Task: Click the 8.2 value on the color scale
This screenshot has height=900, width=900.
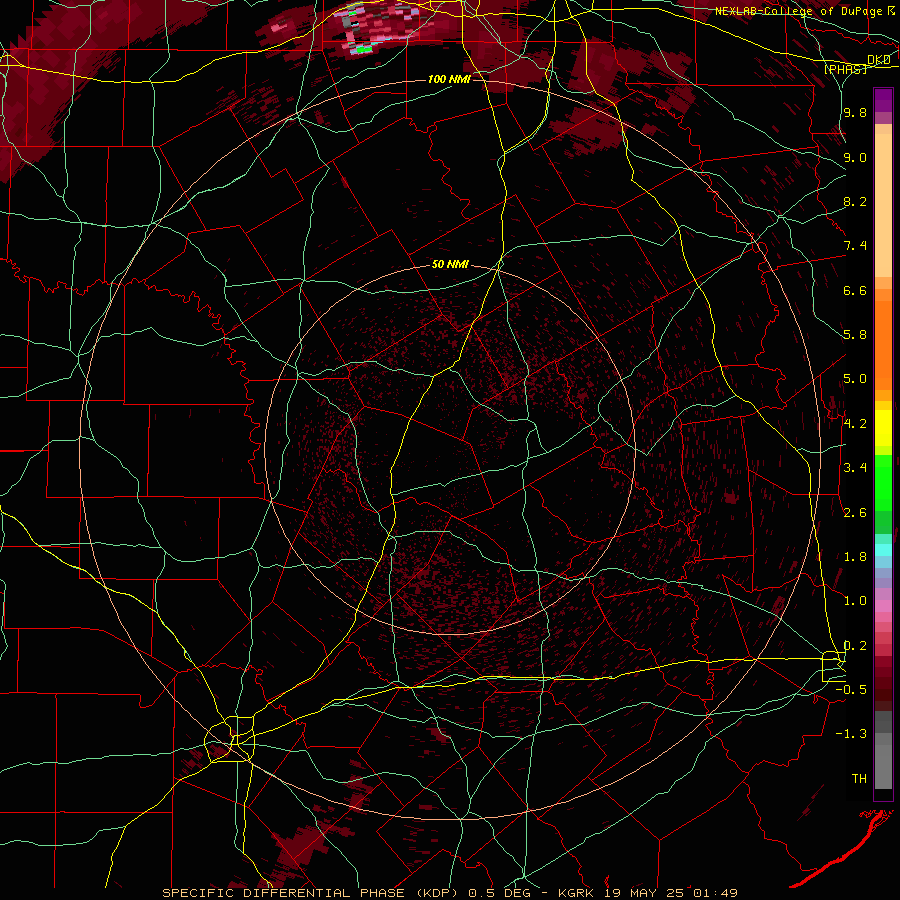Action: click(x=855, y=201)
